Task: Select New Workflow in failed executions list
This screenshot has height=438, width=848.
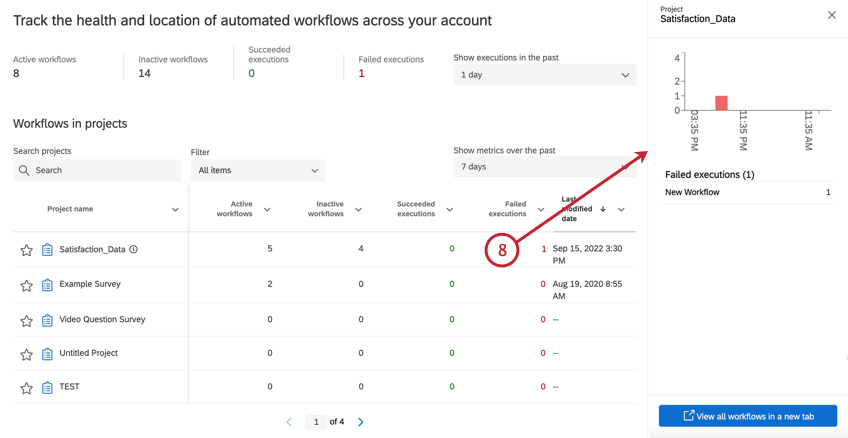Action: click(692, 192)
